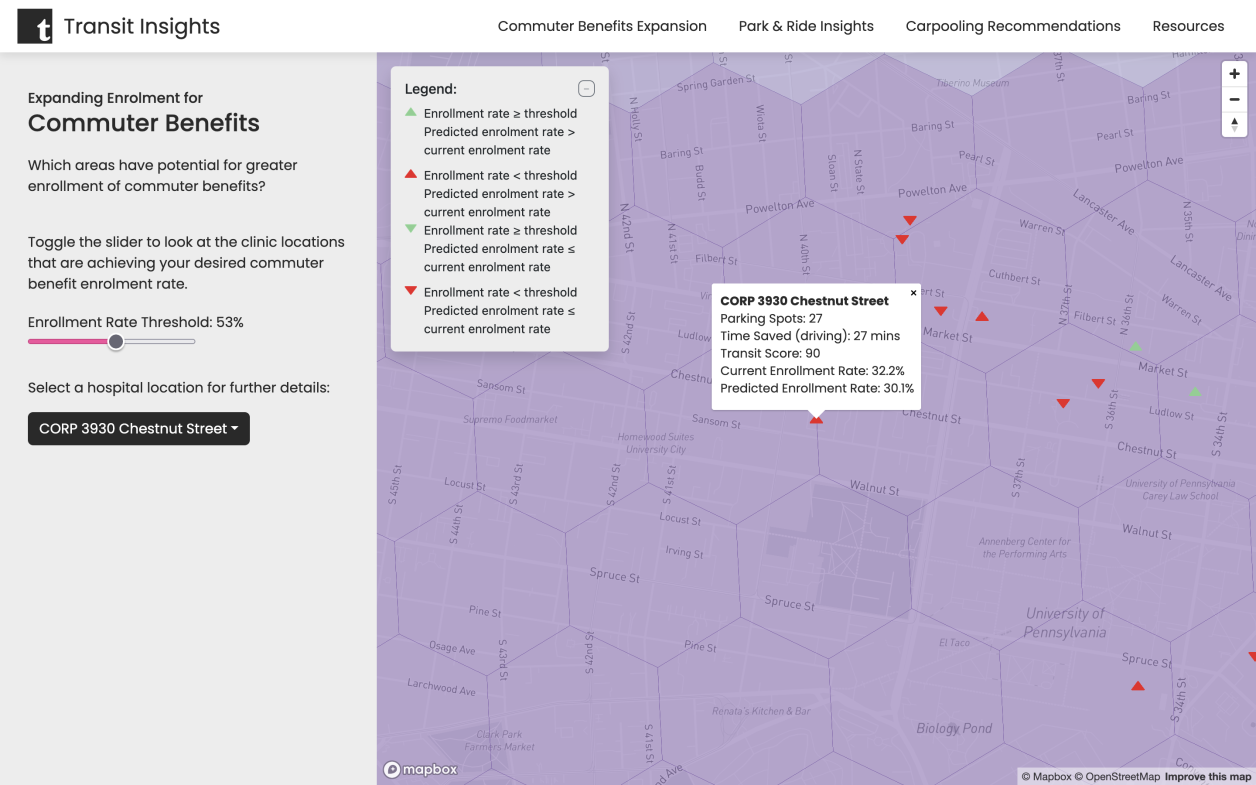Click 'Current Enrollment Rate: 32.2%' text
This screenshot has height=785, width=1256.
812,371
